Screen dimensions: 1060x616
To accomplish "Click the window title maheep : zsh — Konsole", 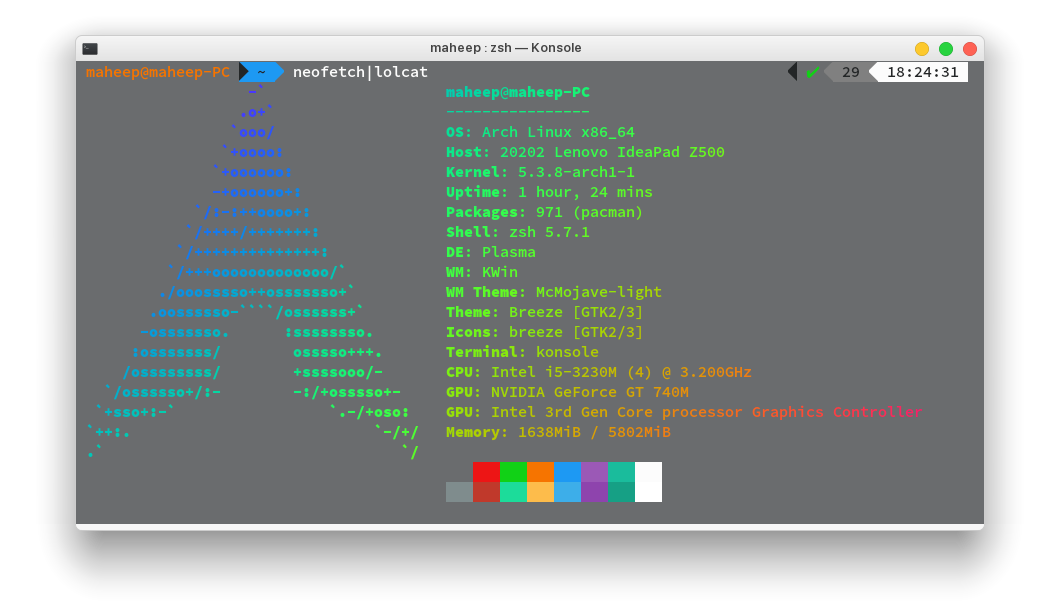I will (x=506, y=48).
